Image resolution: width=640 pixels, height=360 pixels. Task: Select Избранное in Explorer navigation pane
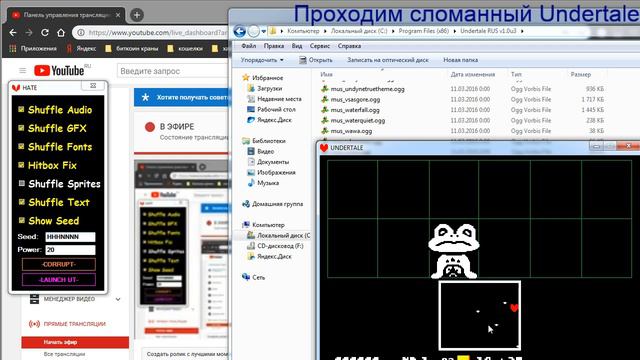pos(267,78)
